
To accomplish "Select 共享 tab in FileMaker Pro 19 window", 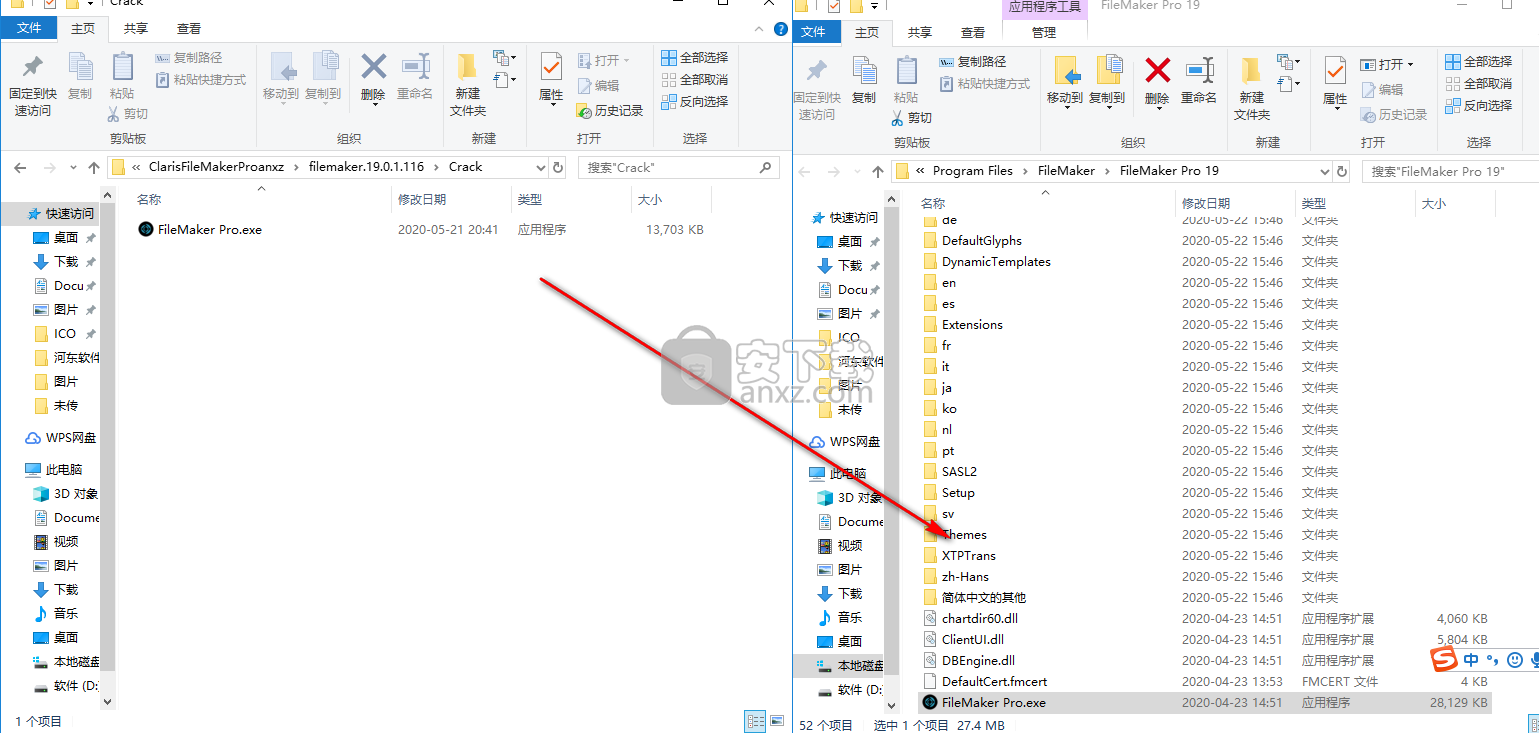I will pyautogui.click(x=920, y=32).
